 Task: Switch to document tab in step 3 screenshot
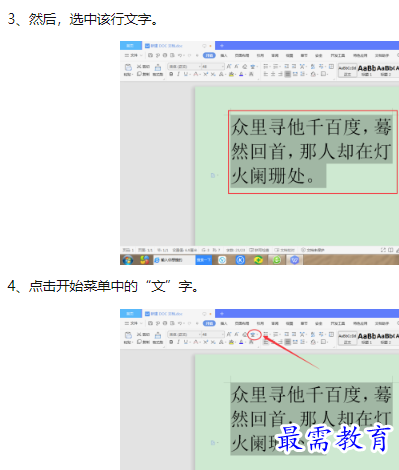(x=178, y=46)
